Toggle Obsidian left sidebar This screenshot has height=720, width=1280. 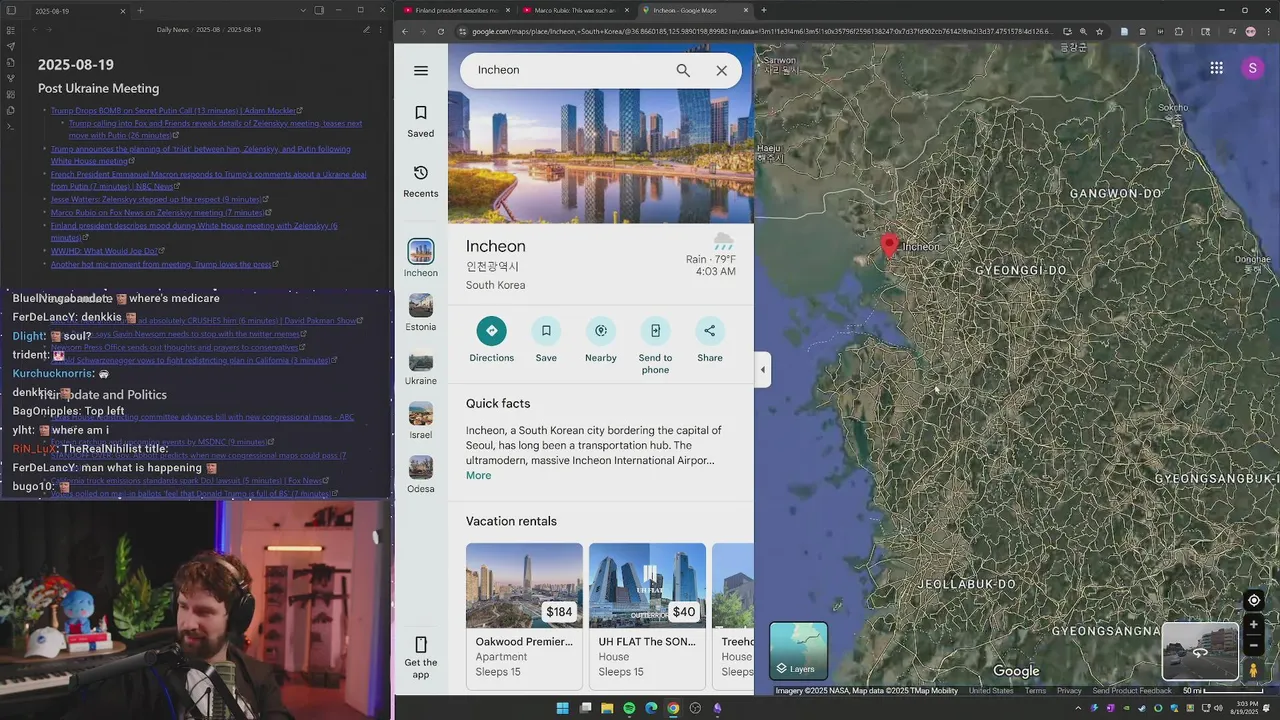[x=11, y=10]
